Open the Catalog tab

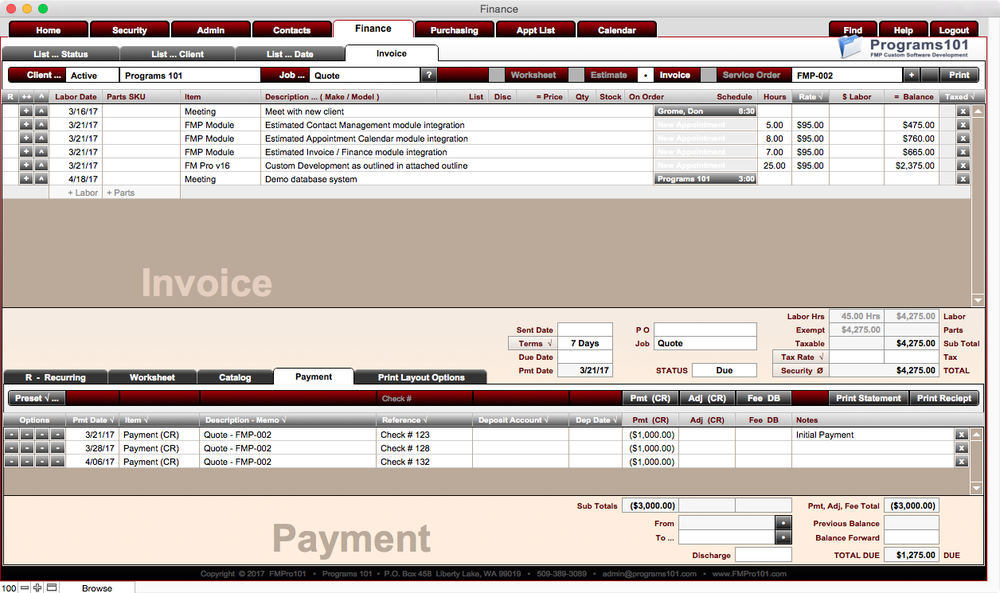pos(235,377)
